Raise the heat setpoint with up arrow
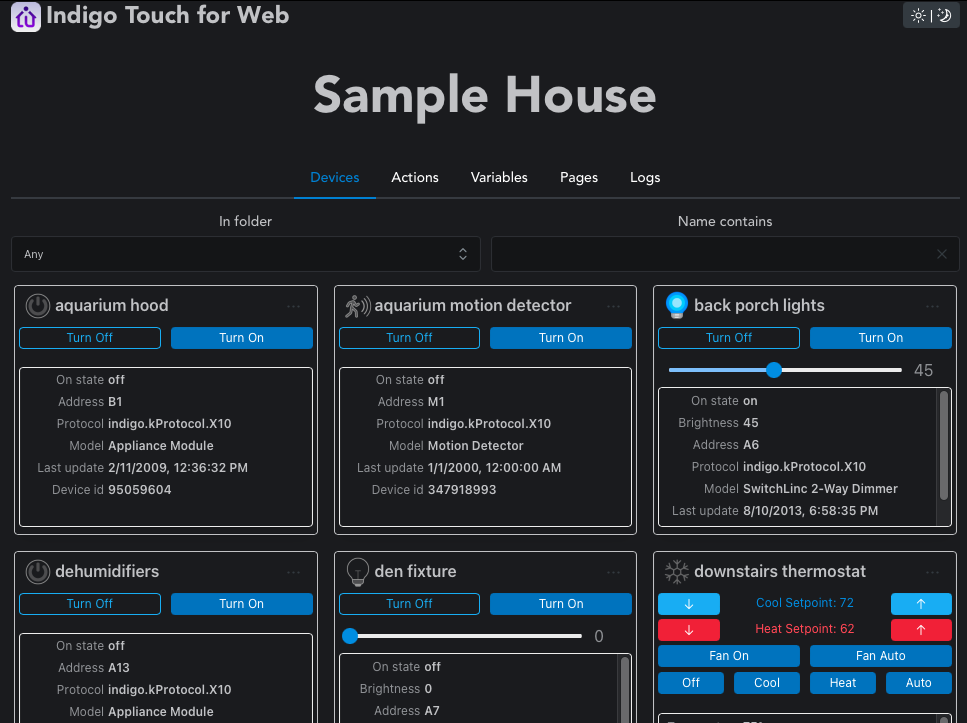 click(921, 630)
